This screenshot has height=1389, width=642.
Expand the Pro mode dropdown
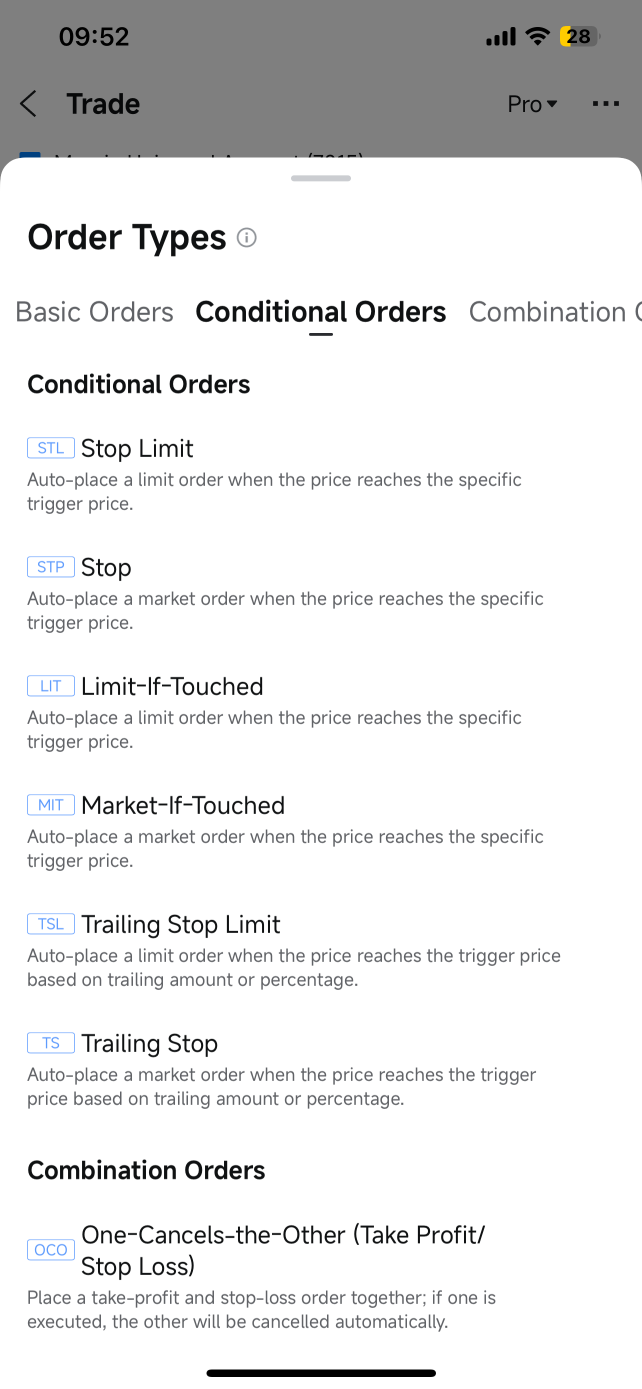[x=533, y=104]
